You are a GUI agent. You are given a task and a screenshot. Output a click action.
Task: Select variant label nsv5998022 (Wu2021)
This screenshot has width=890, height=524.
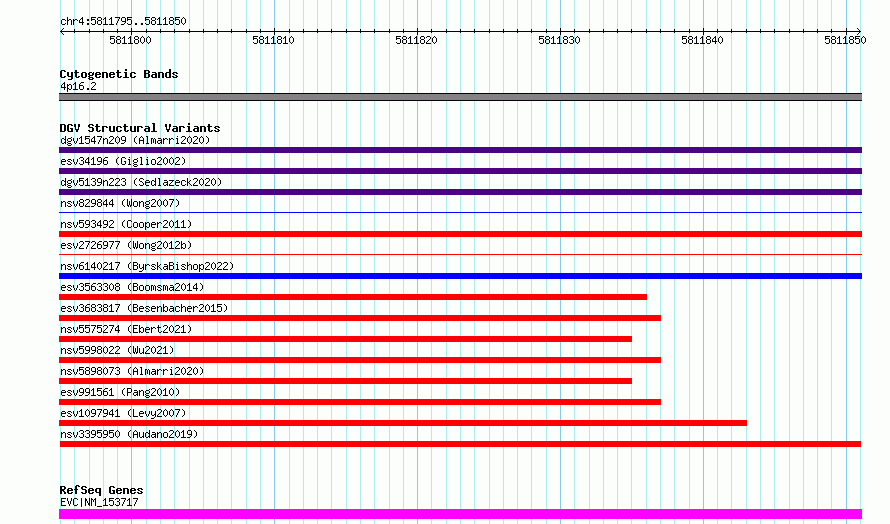[117, 350]
